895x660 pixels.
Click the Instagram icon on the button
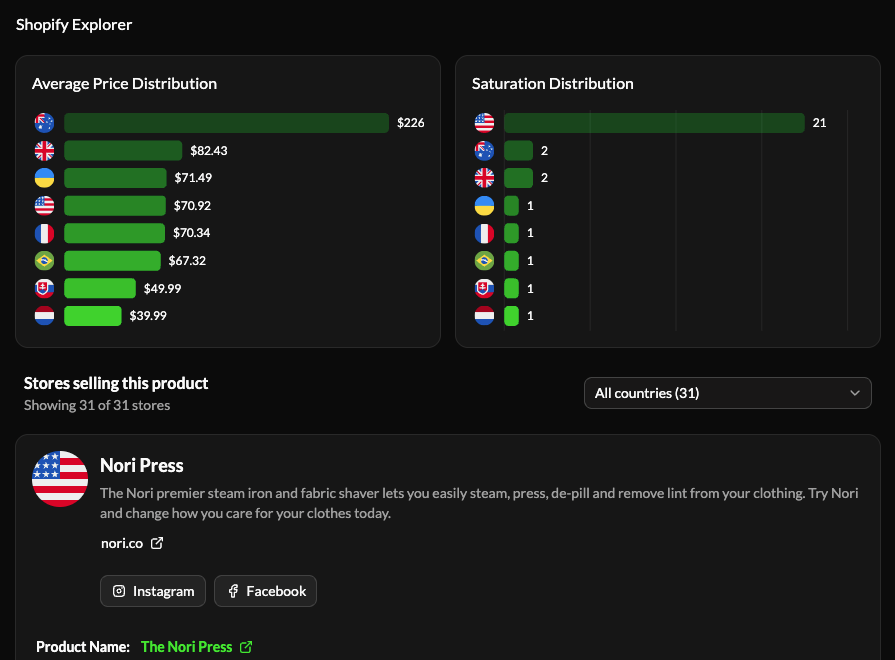tap(119, 591)
